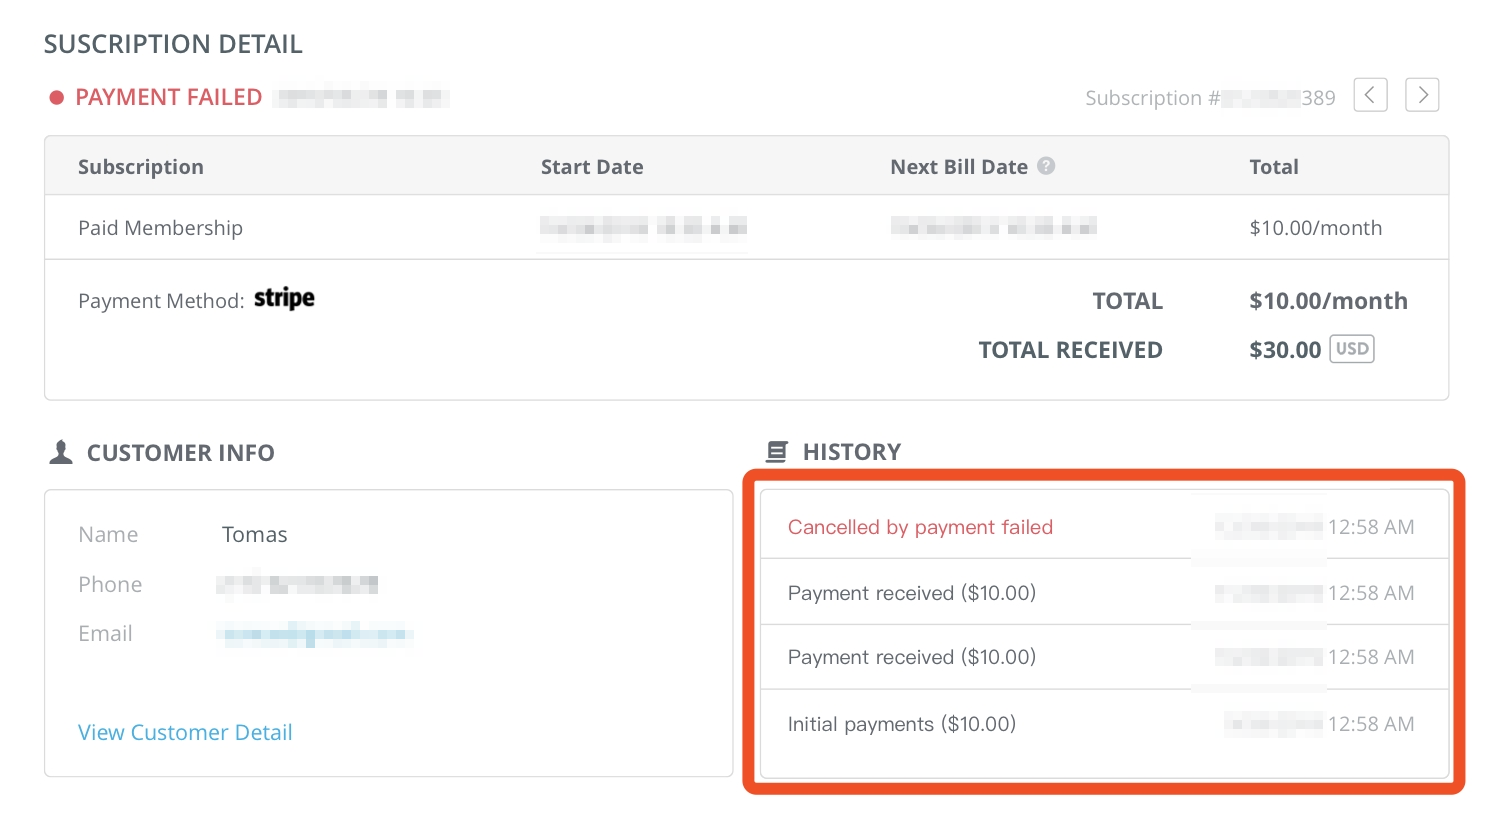Click the customer info person icon

pos(60,451)
